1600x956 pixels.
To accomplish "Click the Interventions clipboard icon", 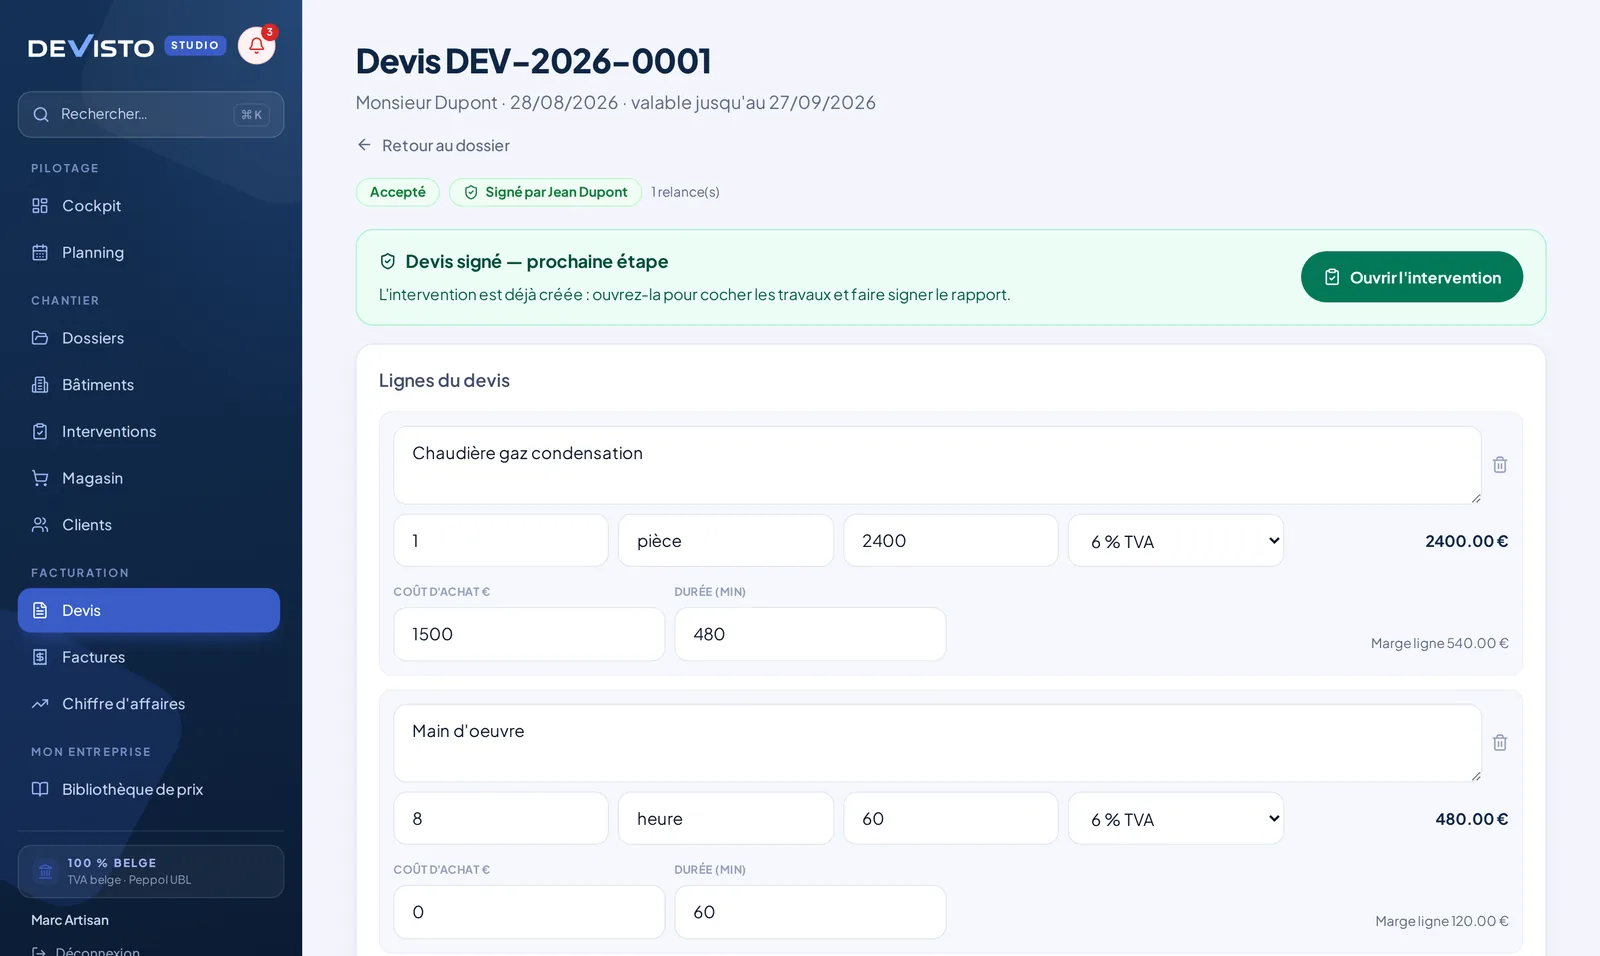I will click(x=40, y=432).
